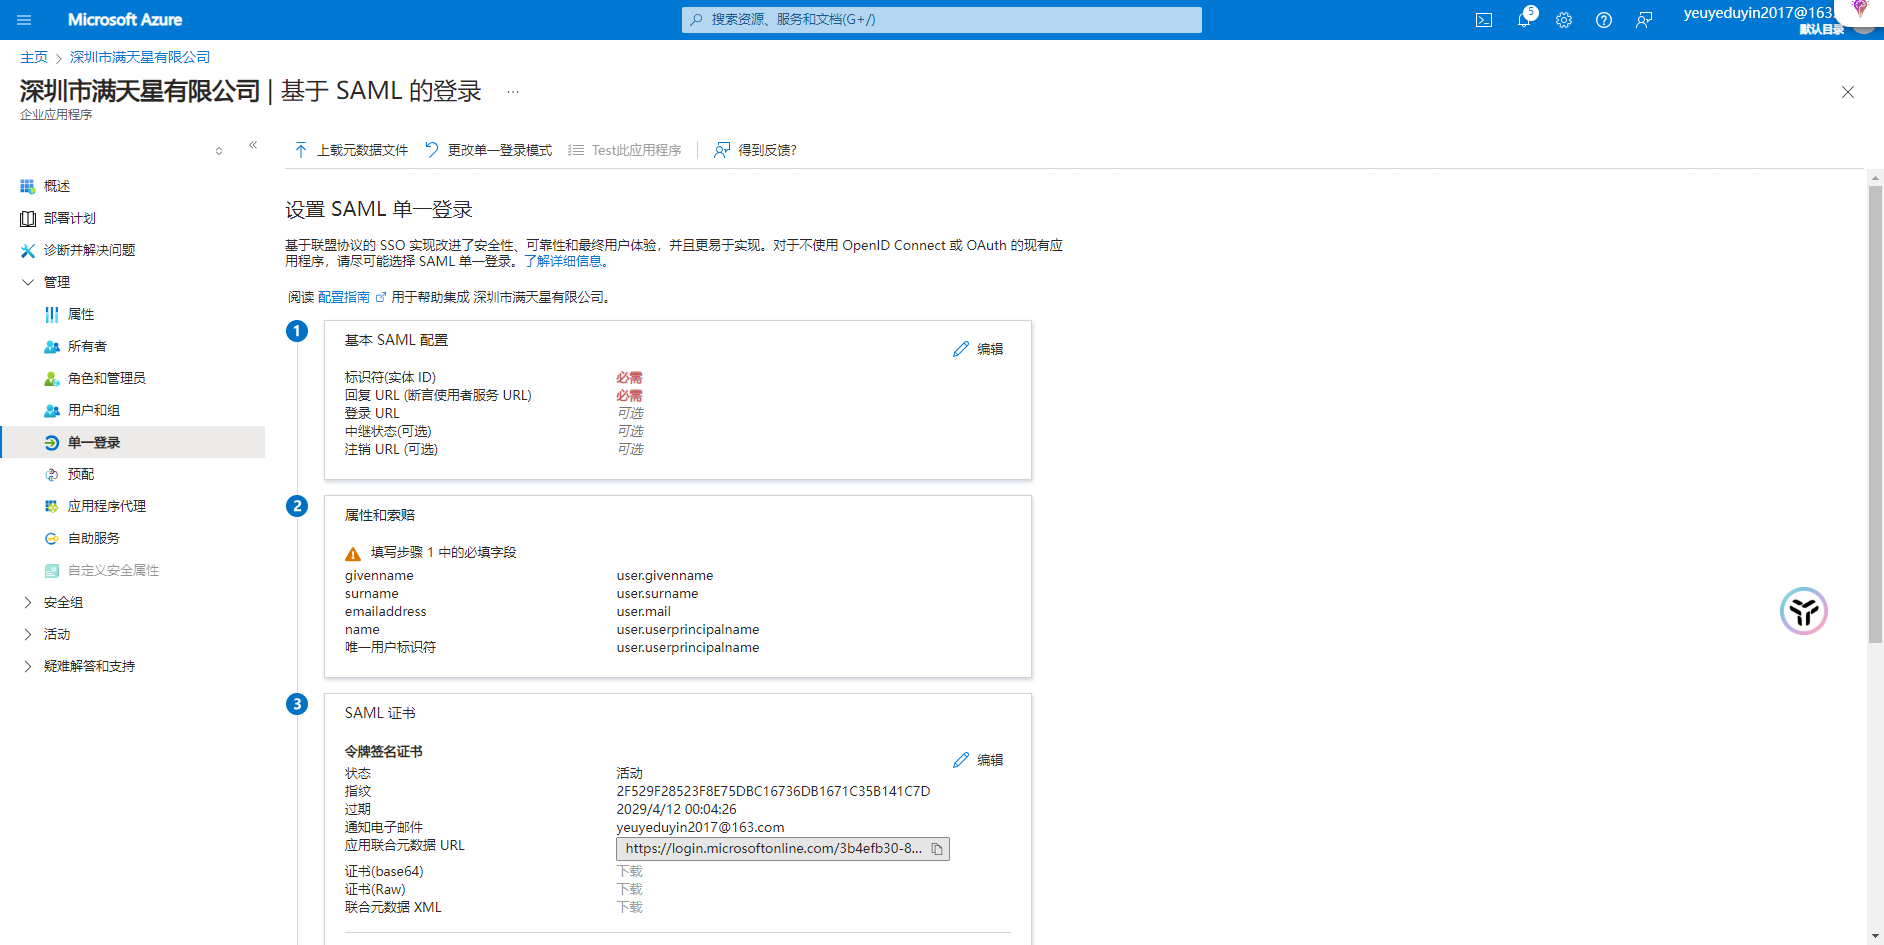Viewport: 1884px width, 945px height.
Task: Click the 自定义安全属性 icon
Action: (x=52, y=570)
